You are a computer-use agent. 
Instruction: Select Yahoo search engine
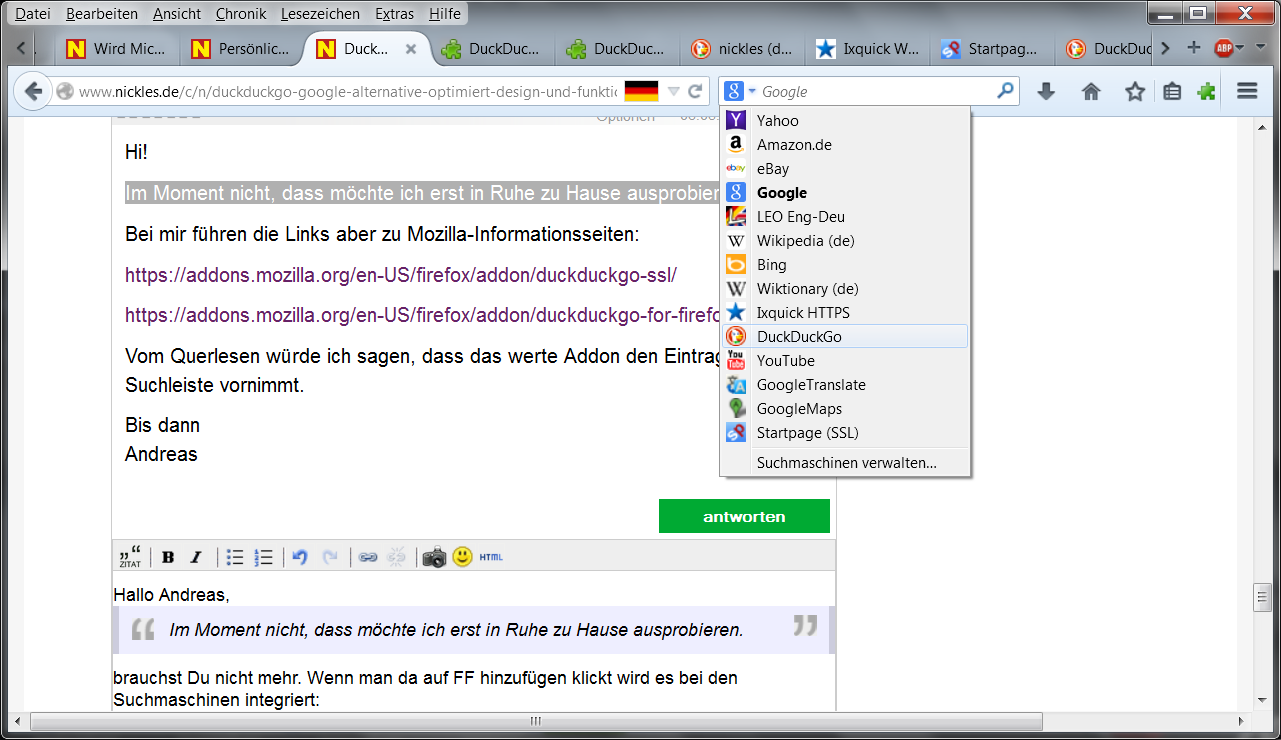click(x=845, y=120)
